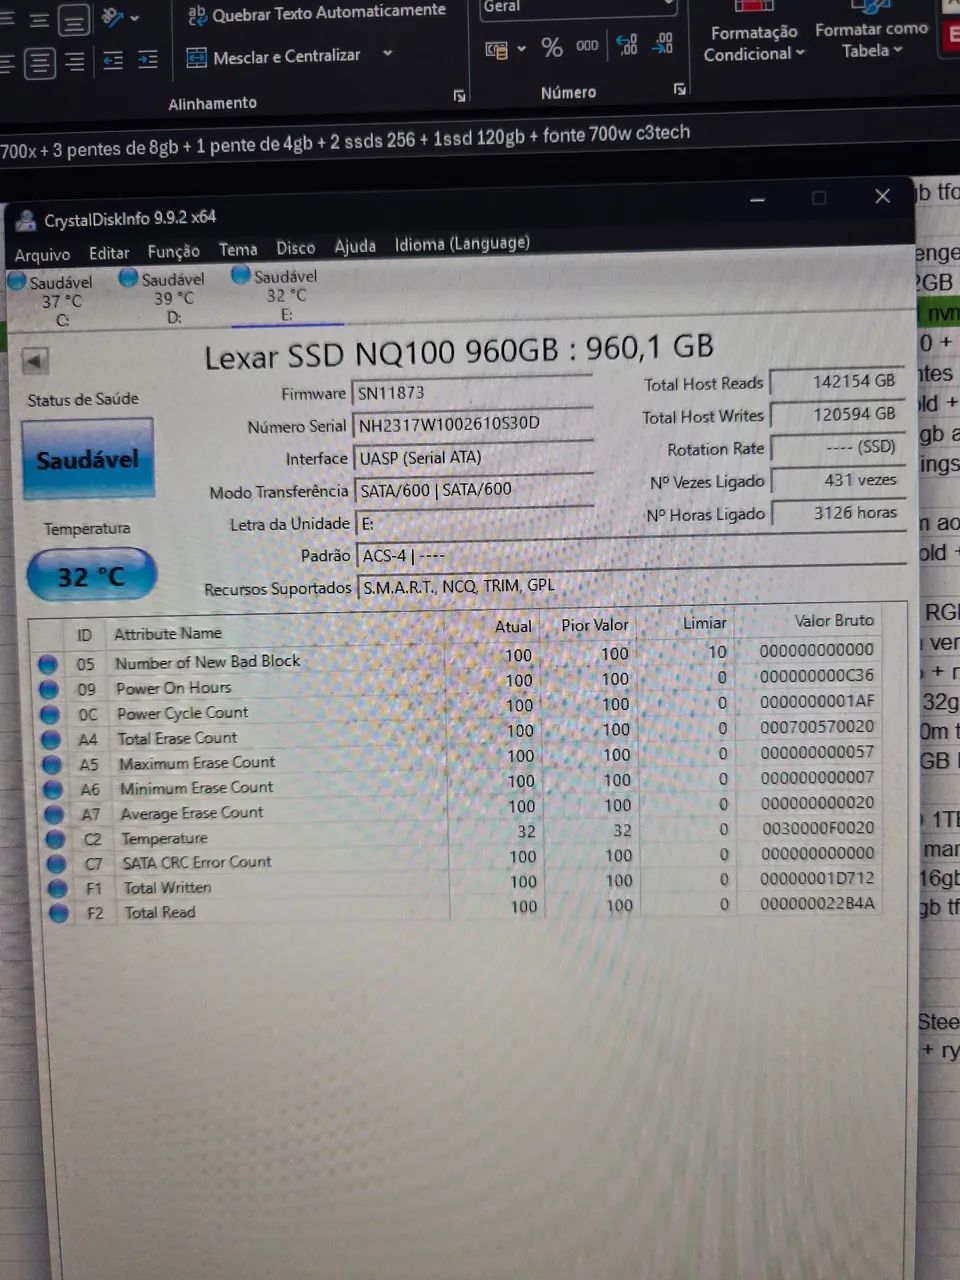
Task: Switch to the C: disk tab
Action: [52, 301]
